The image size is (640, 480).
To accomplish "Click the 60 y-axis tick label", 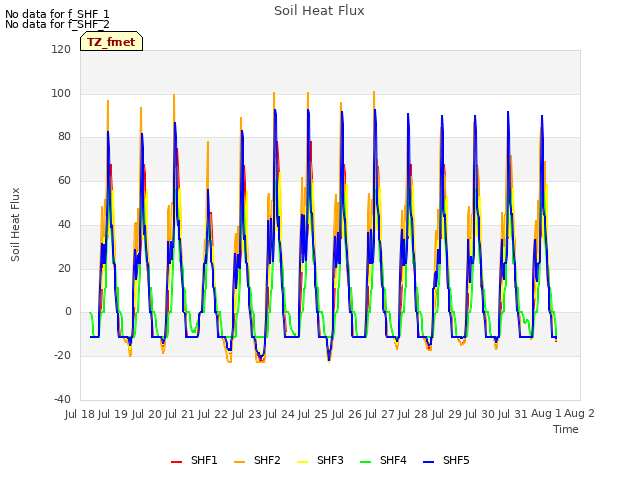I will [x=64, y=180].
